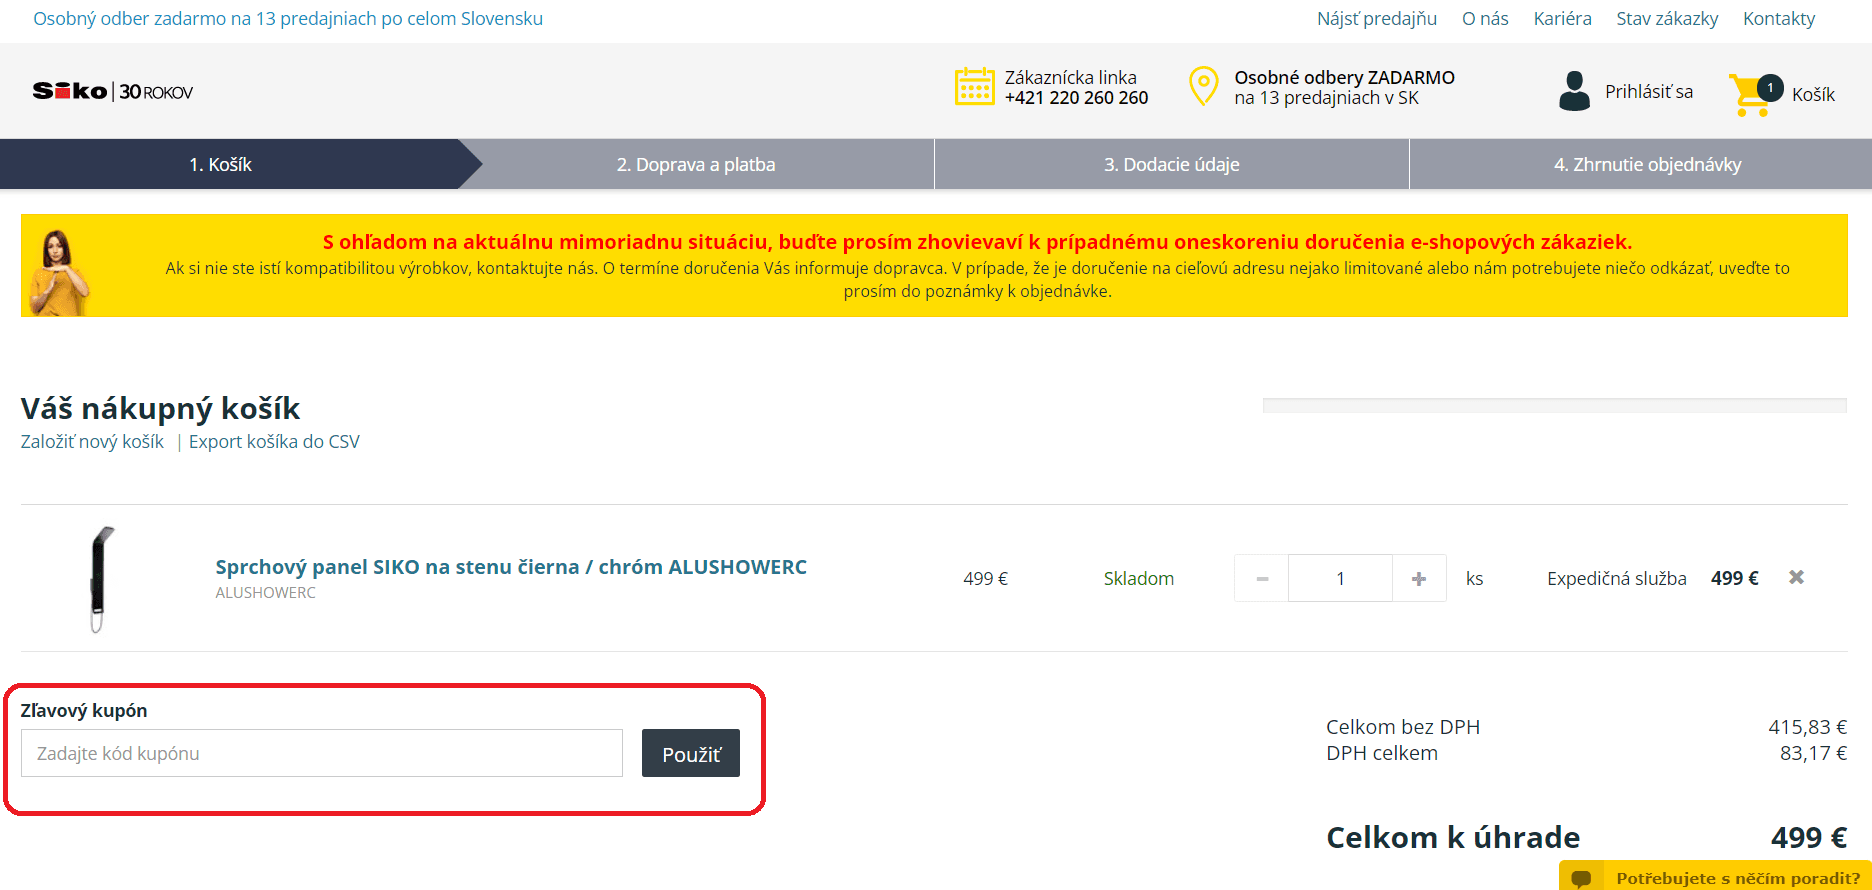Open the shopping cart icon

click(x=1755, y=94)
